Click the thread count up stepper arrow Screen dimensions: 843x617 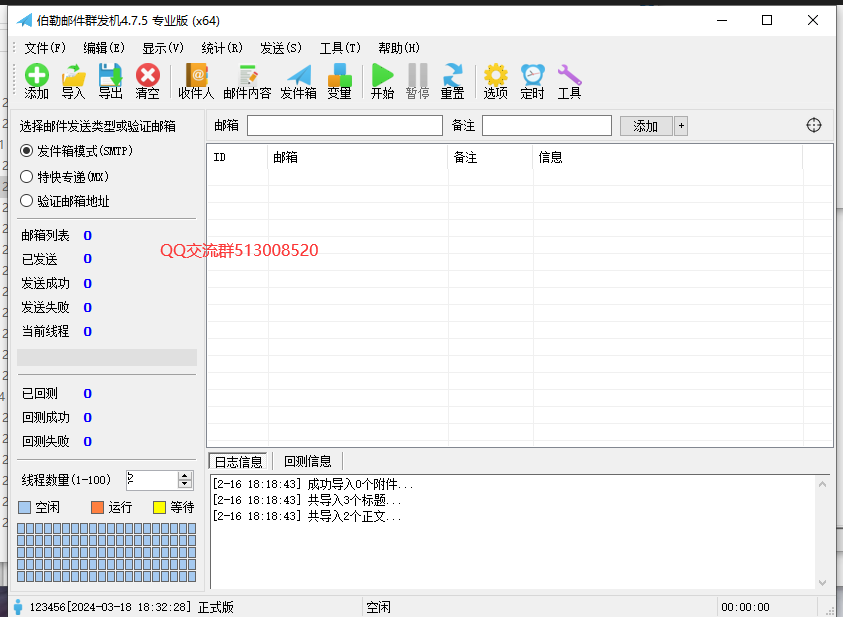click(182, 475)
